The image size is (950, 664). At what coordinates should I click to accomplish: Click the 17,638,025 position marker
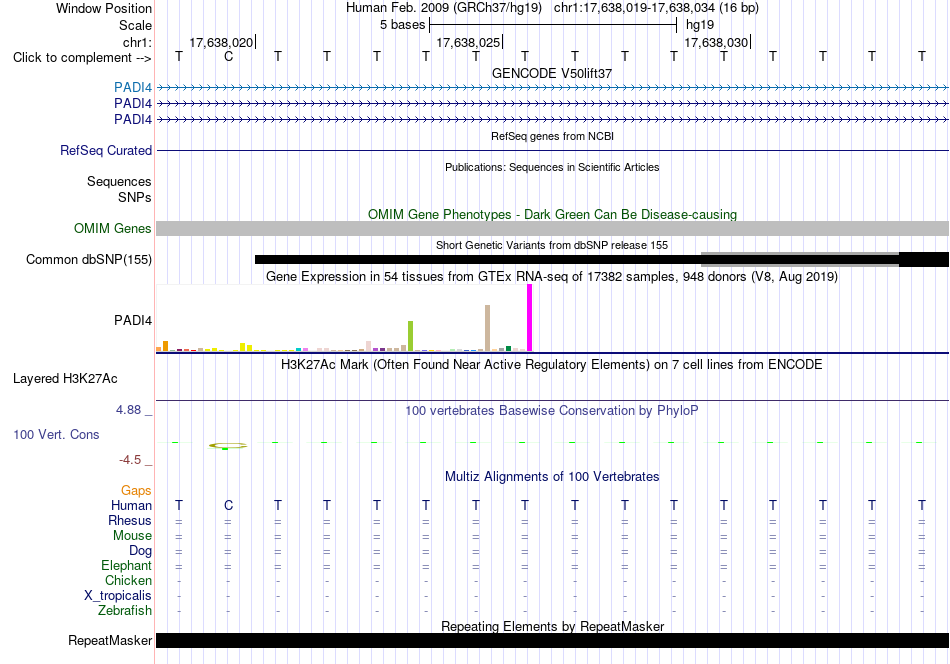[x=469, y=42]
